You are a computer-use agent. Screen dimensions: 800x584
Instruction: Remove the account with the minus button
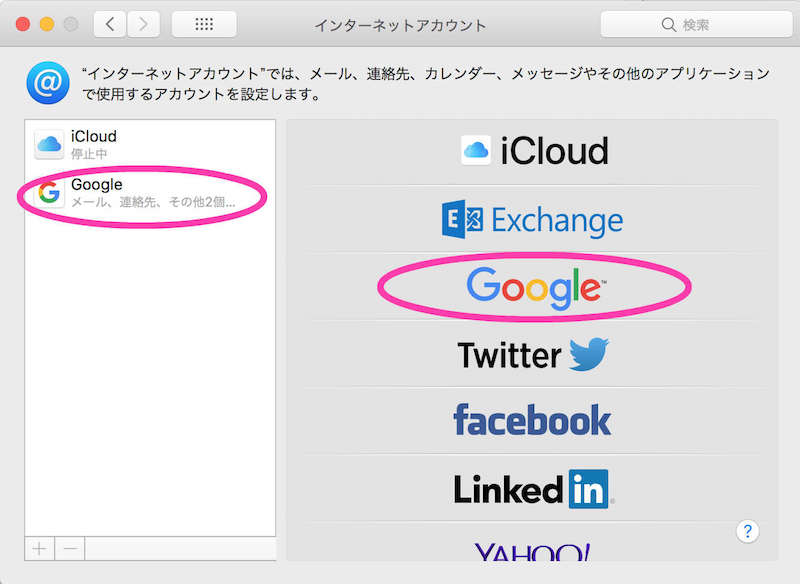(x=70, y=549)
